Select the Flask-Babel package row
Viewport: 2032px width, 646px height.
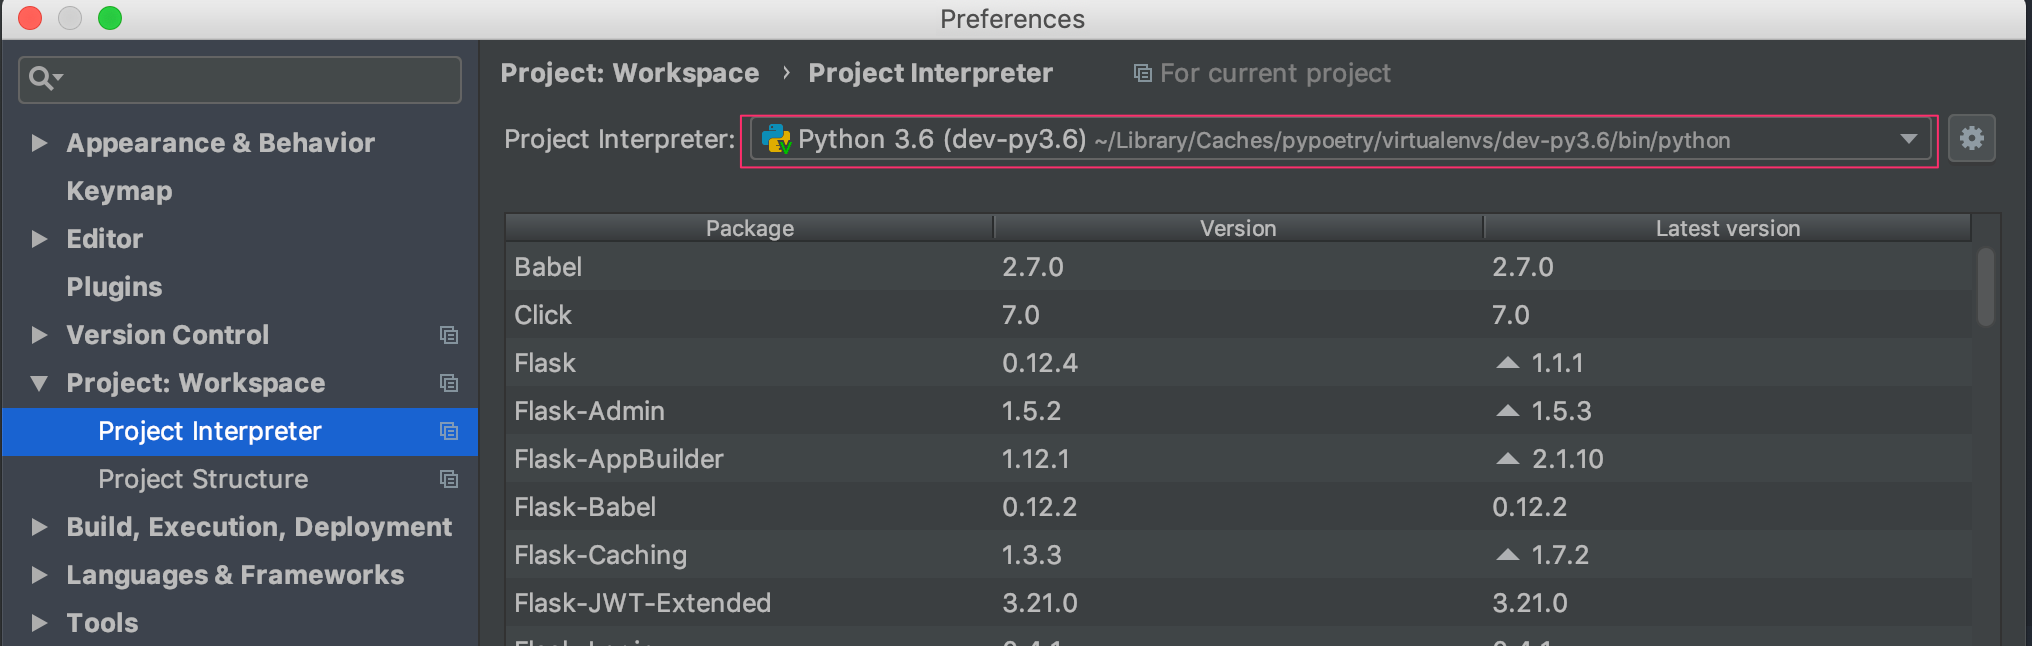(x=1238, y=507)
